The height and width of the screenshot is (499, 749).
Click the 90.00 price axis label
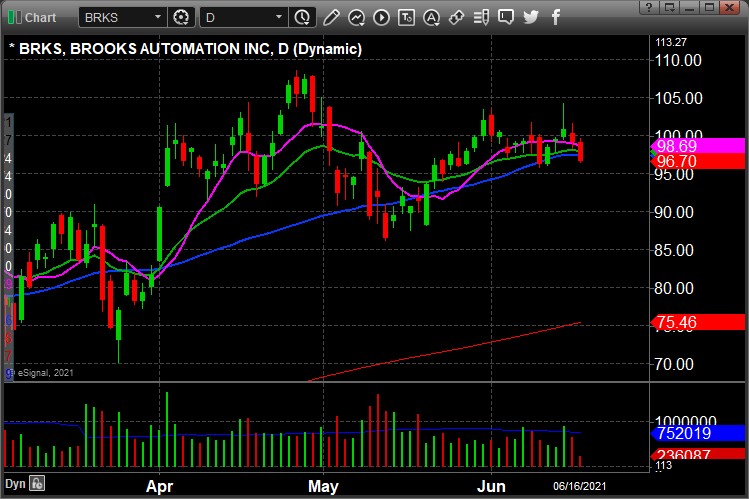(x=674, y=212)
